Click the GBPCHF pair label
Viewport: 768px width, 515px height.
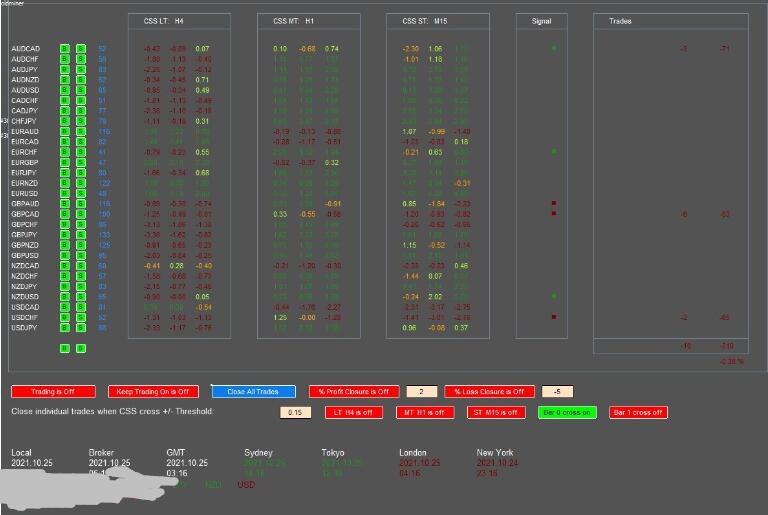click(25, 224)
